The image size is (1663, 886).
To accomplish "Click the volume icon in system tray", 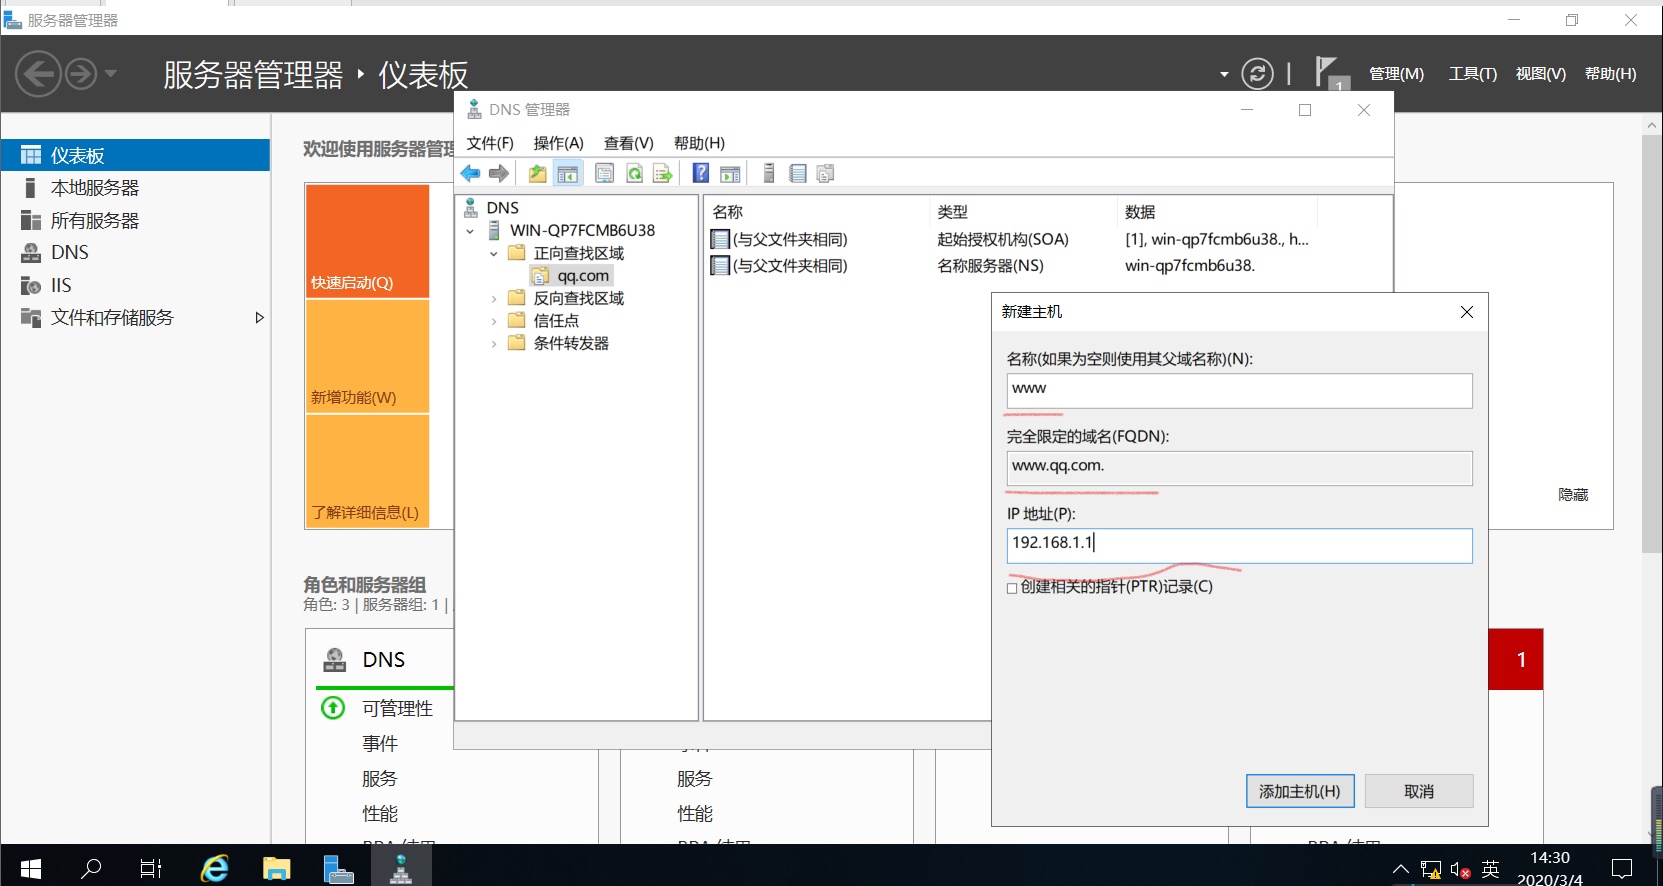I will (1461, 870).
